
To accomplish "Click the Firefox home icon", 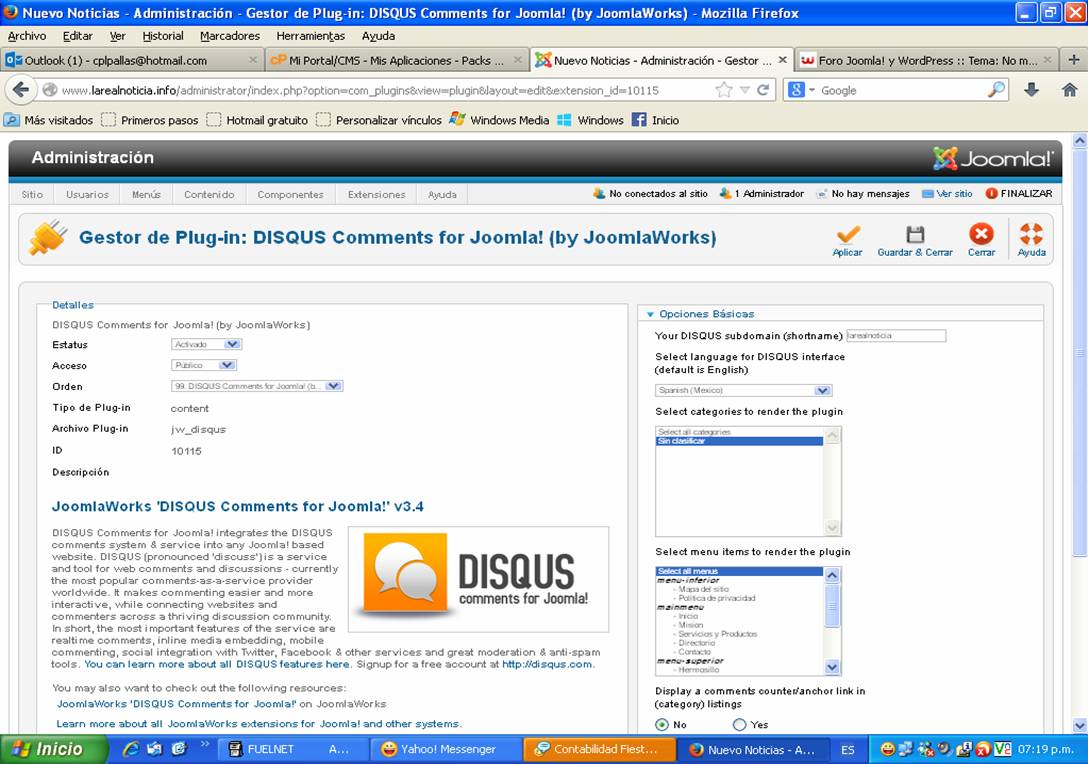I will pos(1069,90).
